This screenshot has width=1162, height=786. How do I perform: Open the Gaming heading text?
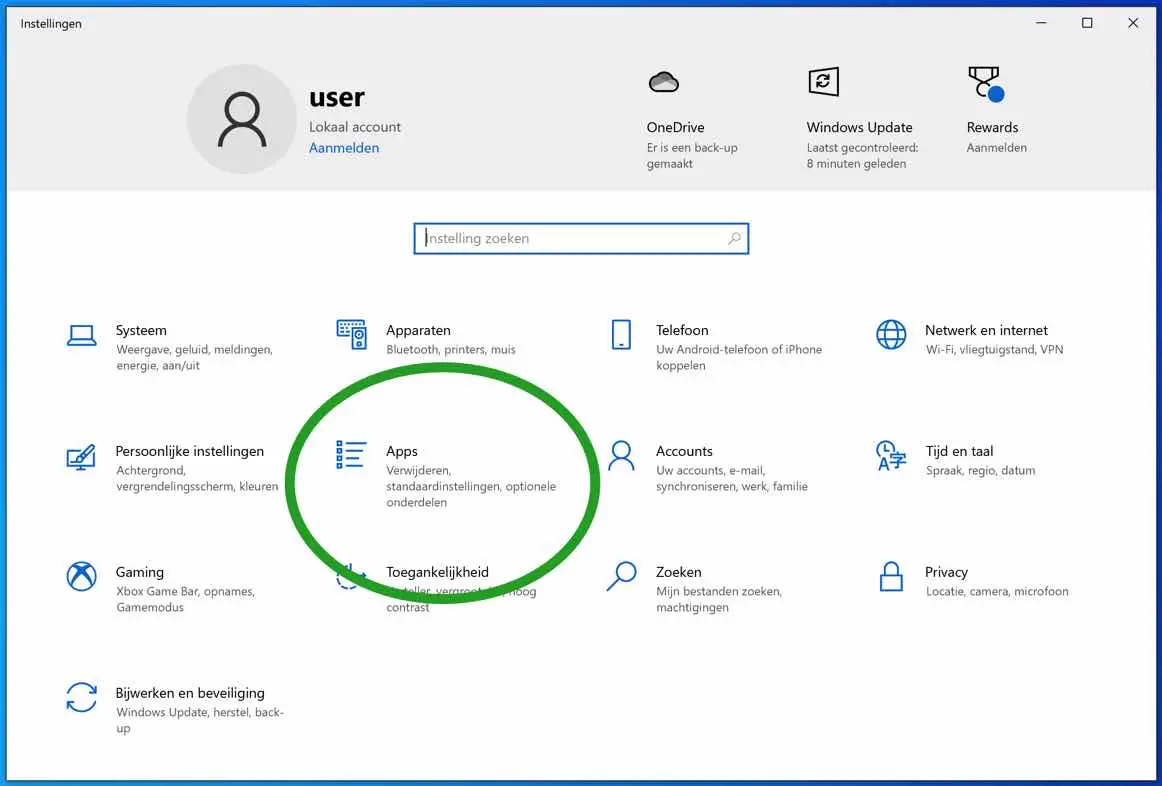pyautogui.click(x=139, y=572)
